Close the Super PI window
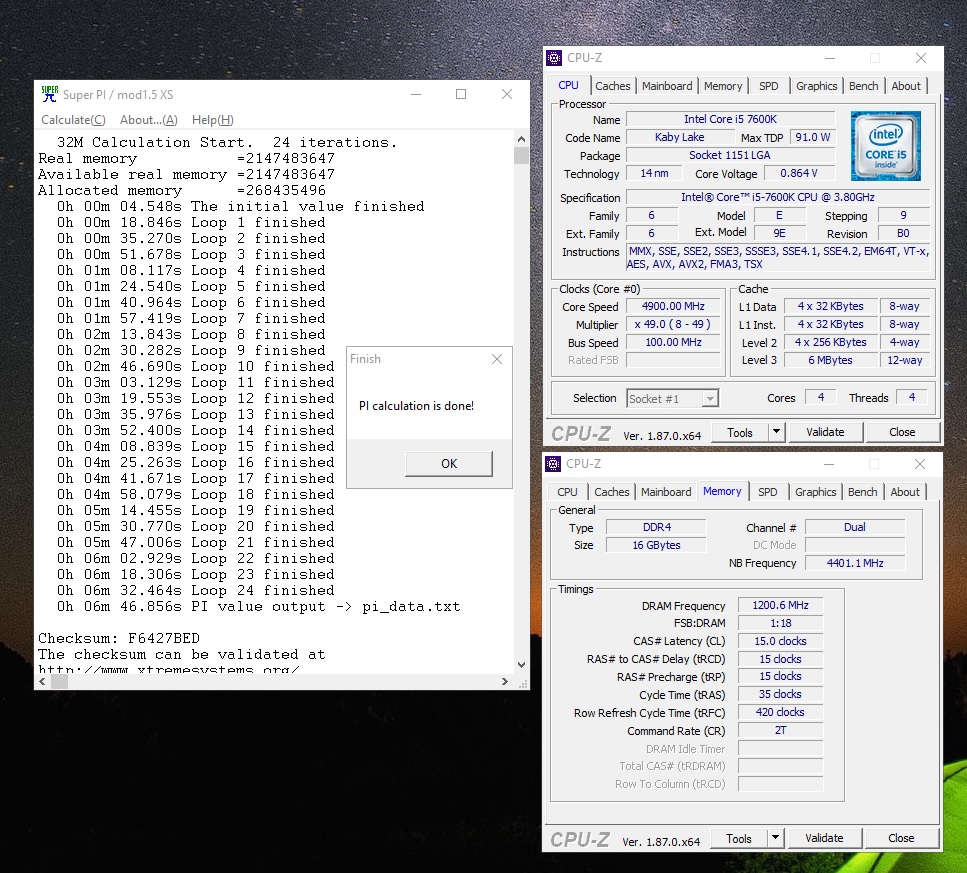967x873 pixels. click(x=507, y=94)
